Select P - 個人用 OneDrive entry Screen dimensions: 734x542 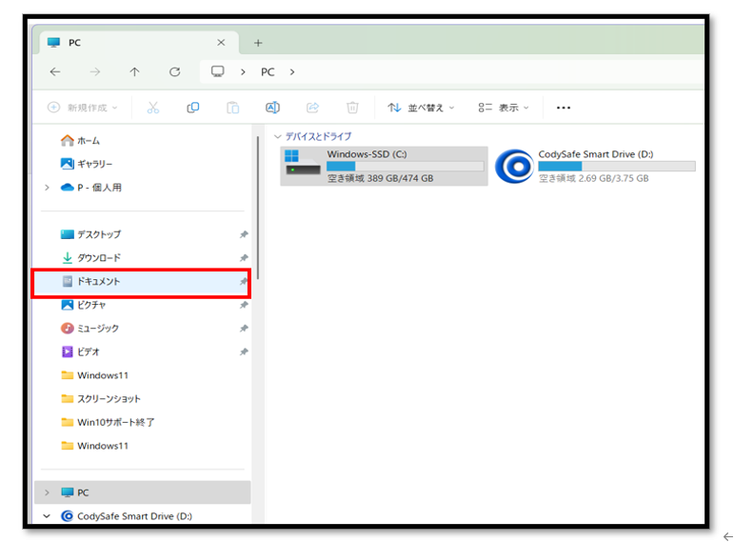[91, 187]
